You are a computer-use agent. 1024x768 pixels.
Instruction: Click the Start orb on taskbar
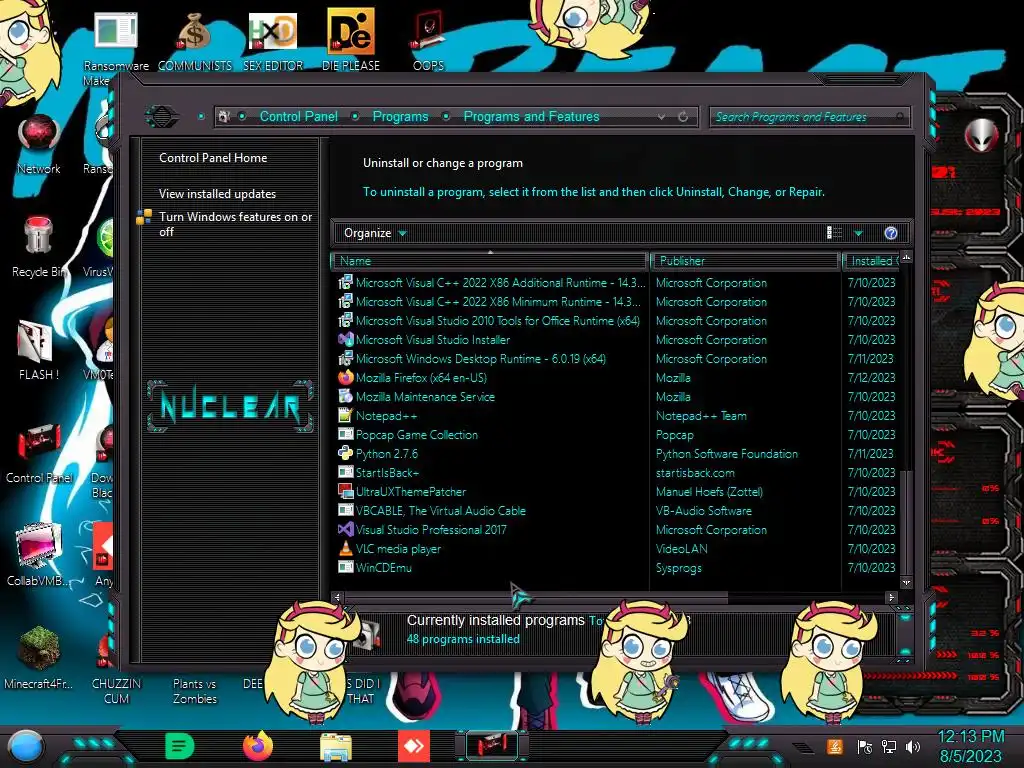point(25,746)
